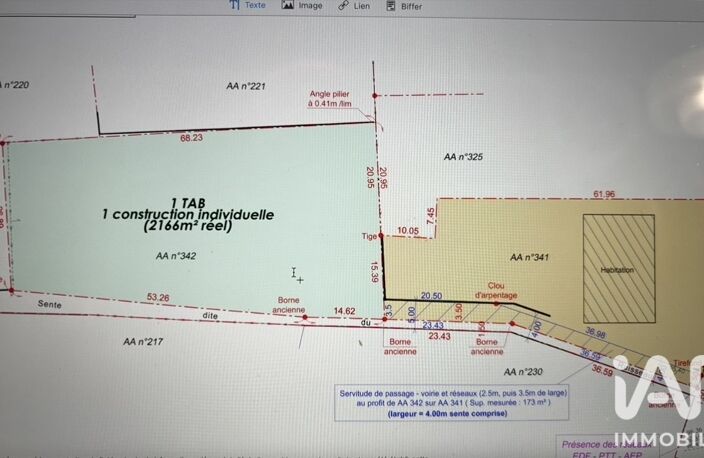
Task: Click the largeur = 4.00m sente comprise line
Action: (x=447, y=414)
